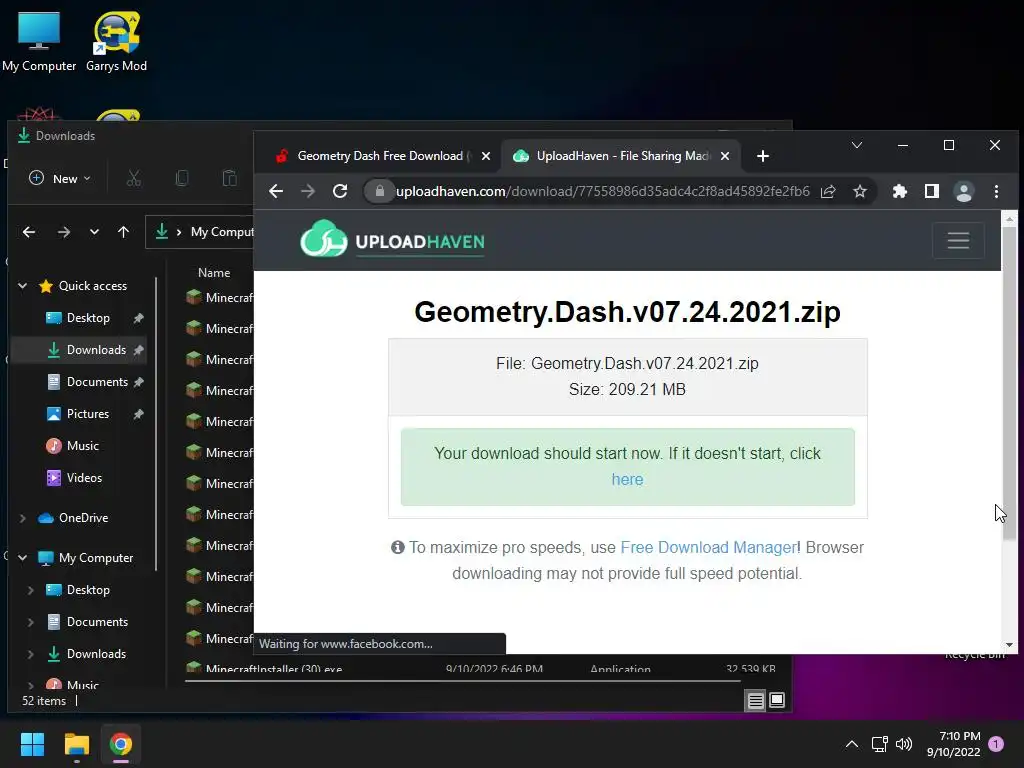Open Chrome extensions puzzle icon

(x=899, y=191)
